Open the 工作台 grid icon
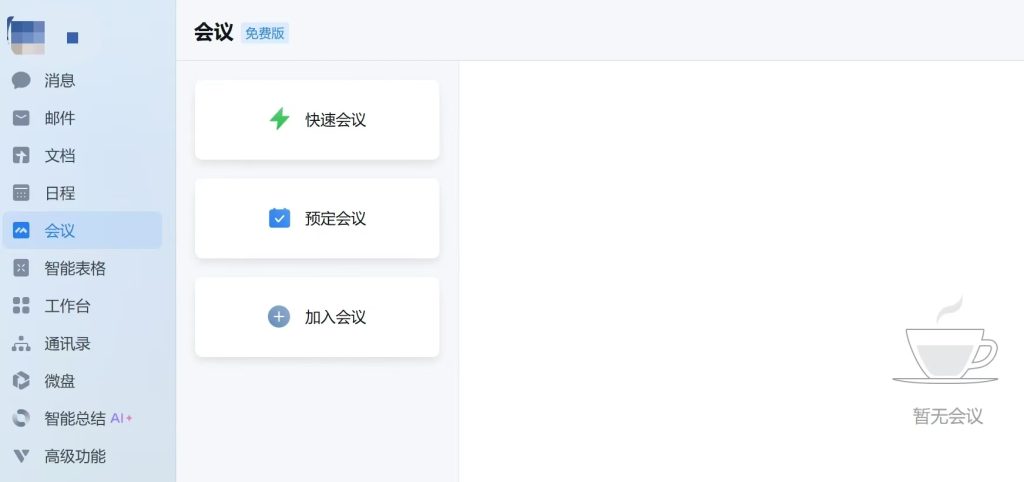 21,306
